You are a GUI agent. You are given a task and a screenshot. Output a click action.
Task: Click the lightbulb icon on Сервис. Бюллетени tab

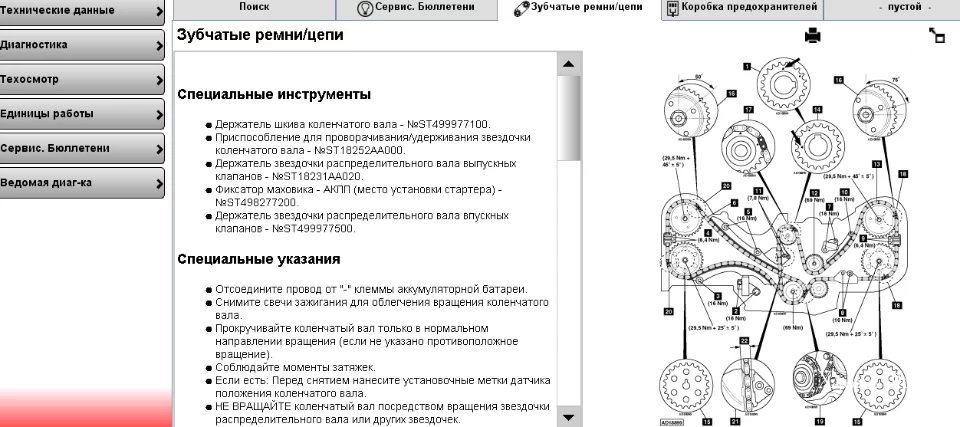365,9
